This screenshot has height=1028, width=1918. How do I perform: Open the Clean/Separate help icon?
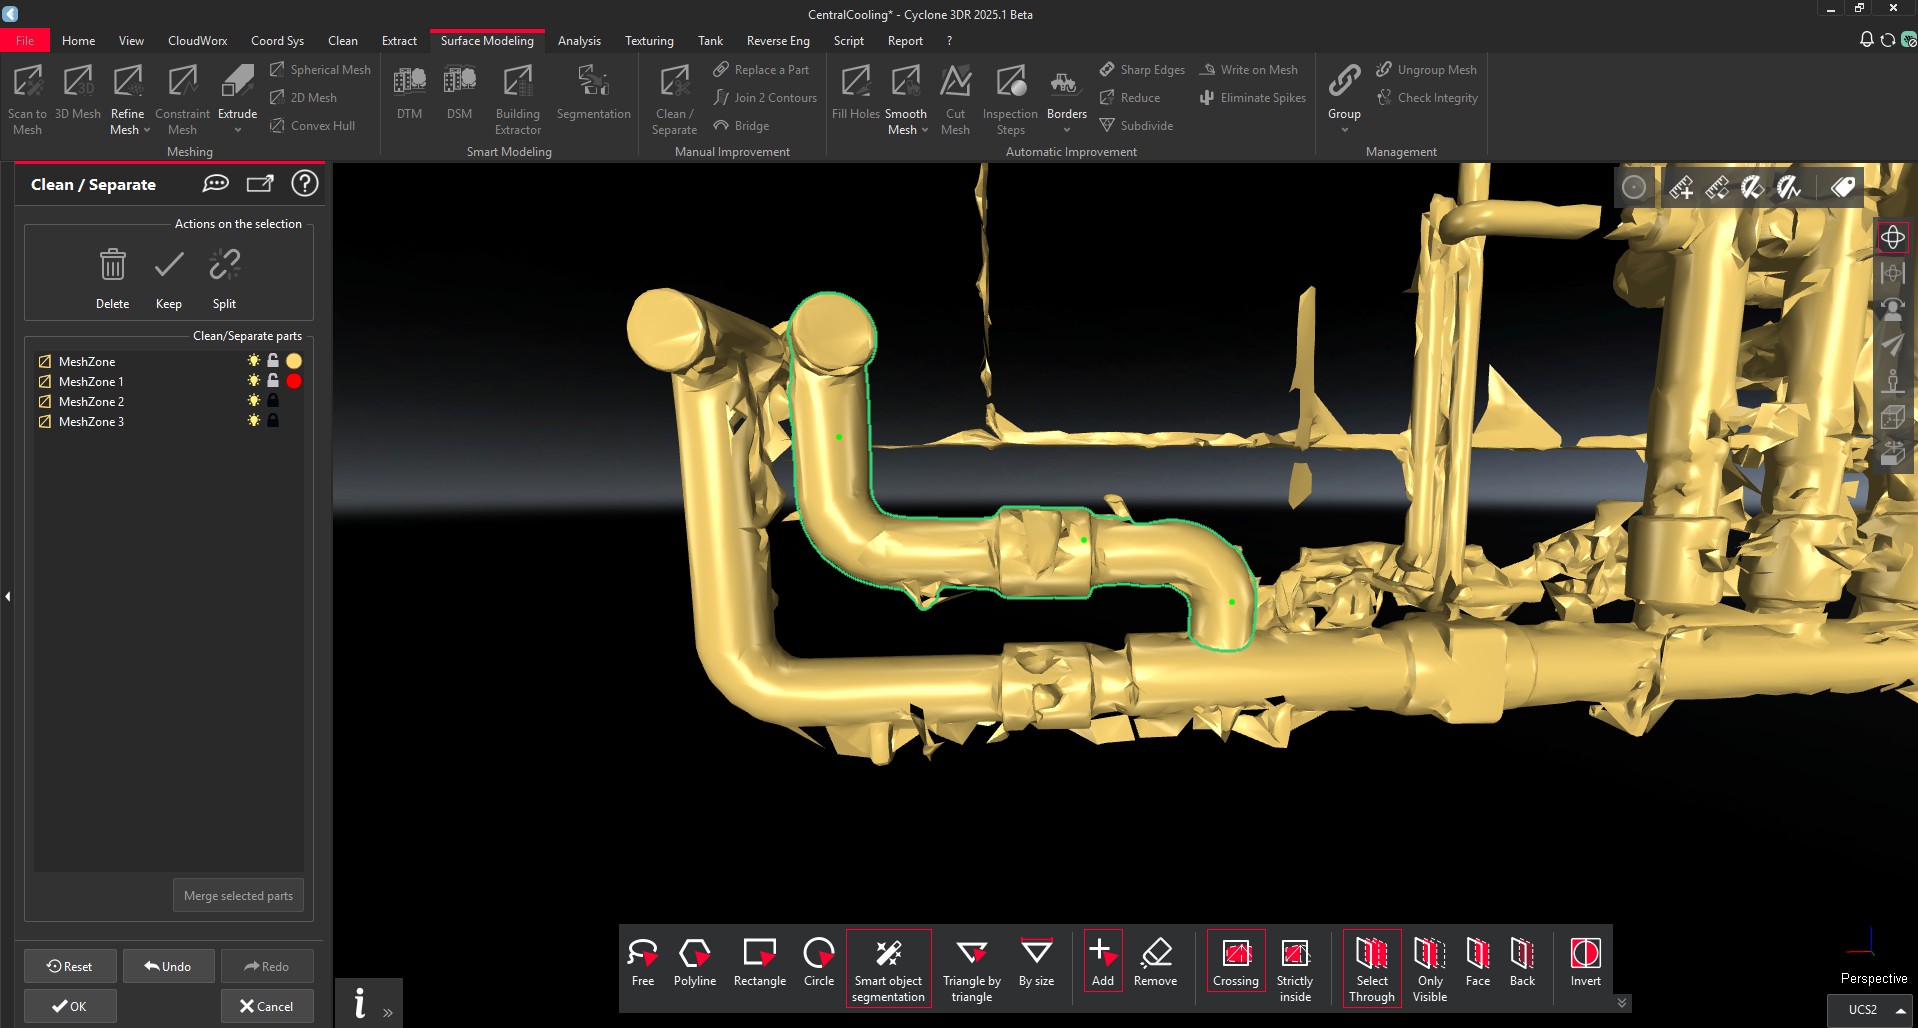[304, 184]
